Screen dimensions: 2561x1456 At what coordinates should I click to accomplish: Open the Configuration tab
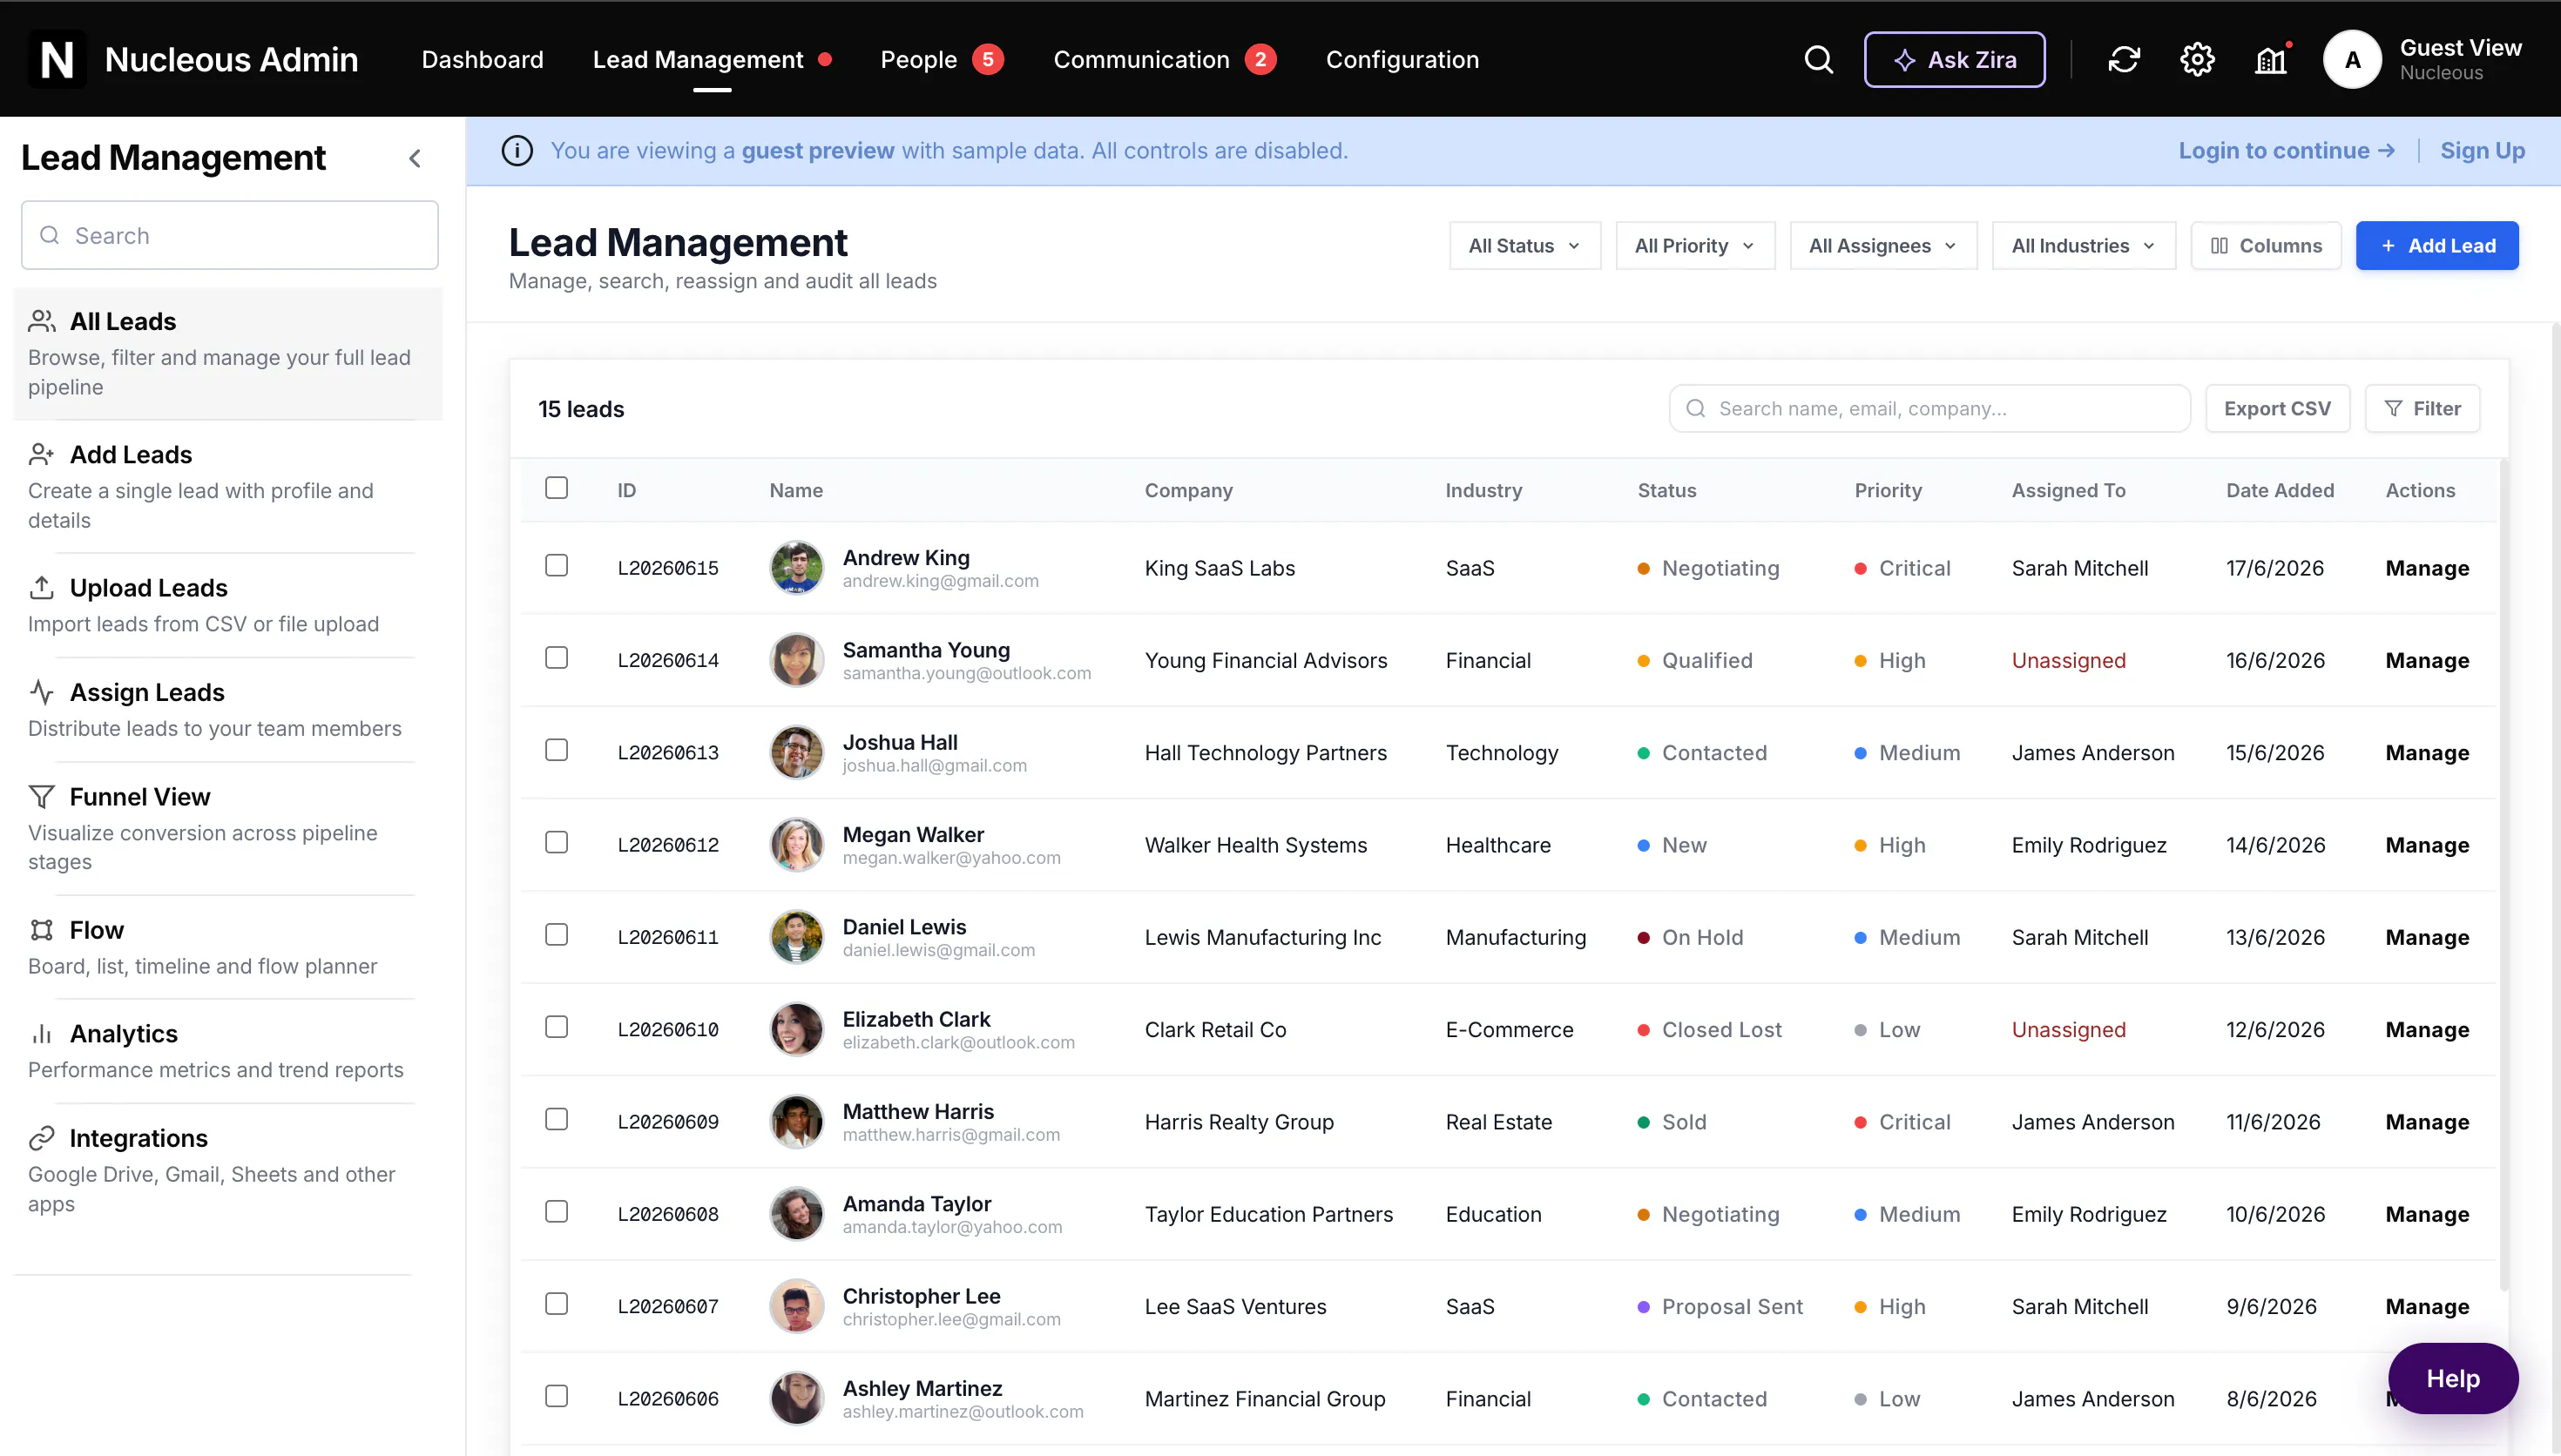pos(1402,60)
